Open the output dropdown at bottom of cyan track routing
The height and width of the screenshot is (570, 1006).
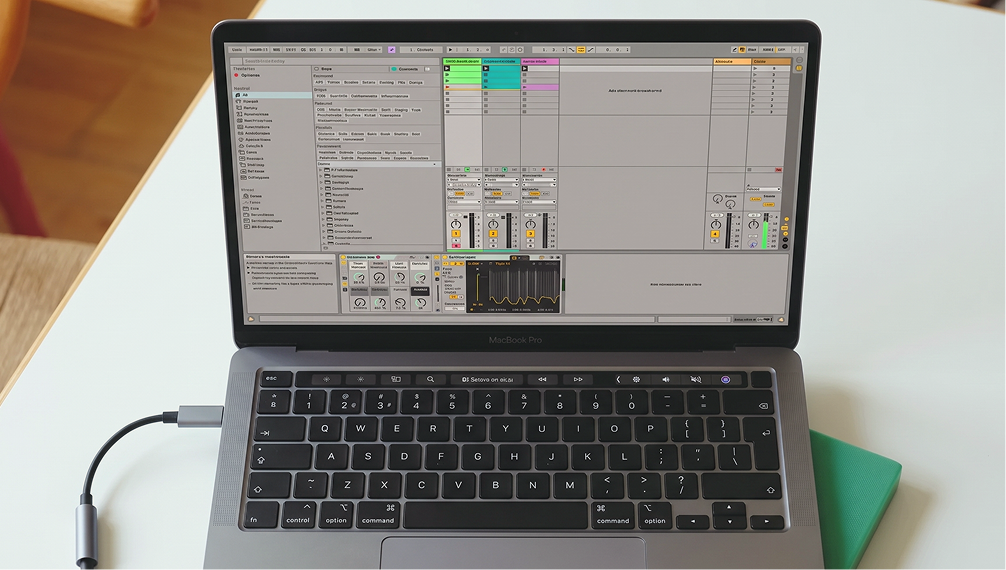(502, 202)
